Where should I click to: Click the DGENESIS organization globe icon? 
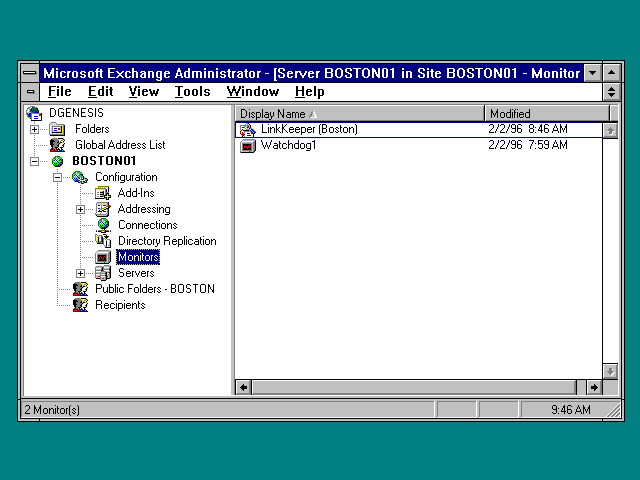point(34,113)
